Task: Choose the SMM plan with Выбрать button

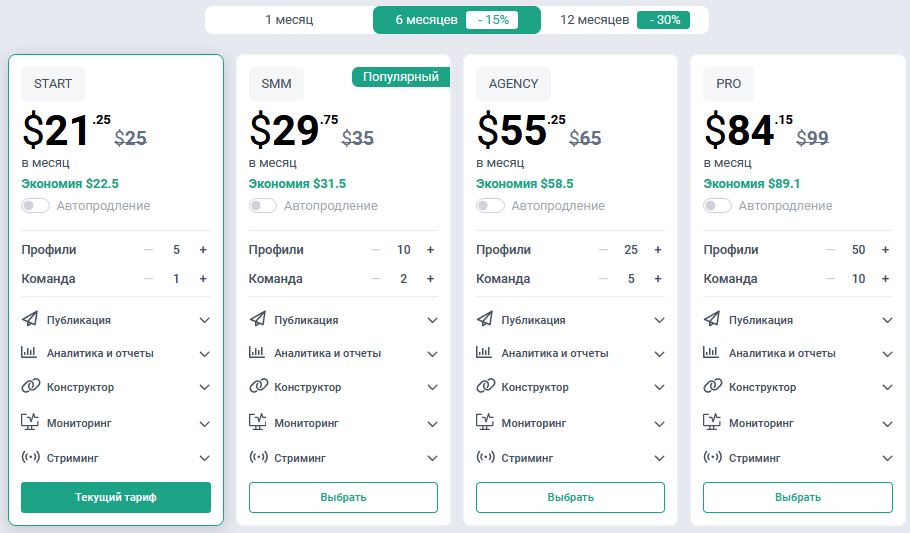Action: click(x=343, y=497)
